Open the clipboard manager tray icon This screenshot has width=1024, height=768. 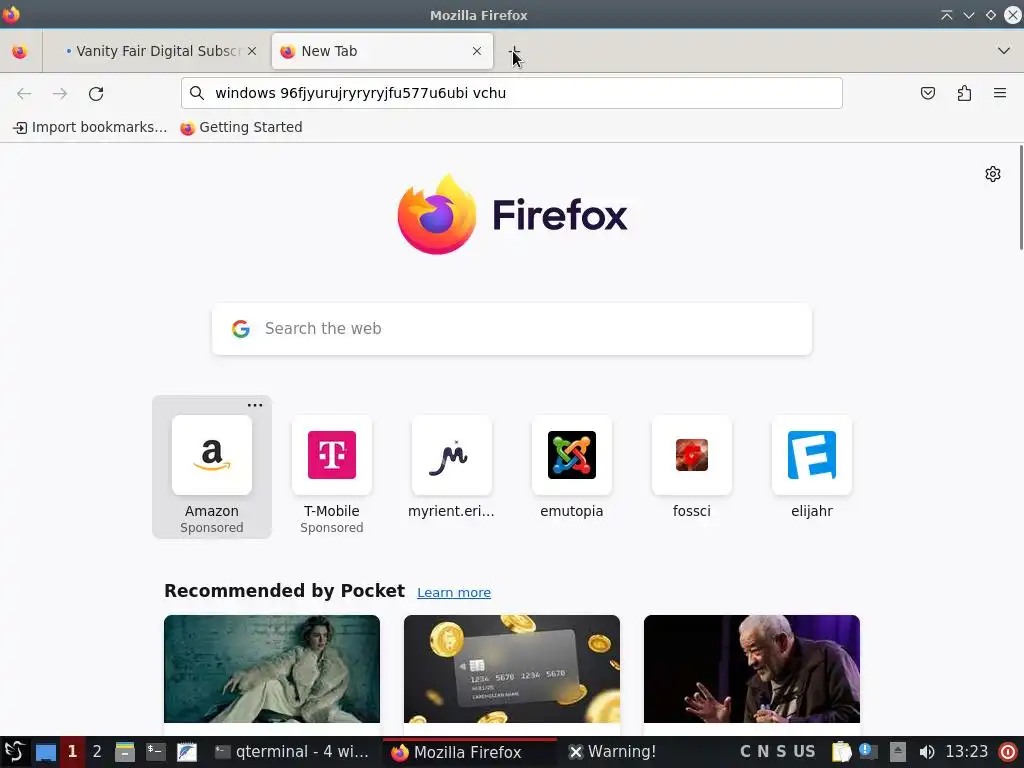point(842,752)
